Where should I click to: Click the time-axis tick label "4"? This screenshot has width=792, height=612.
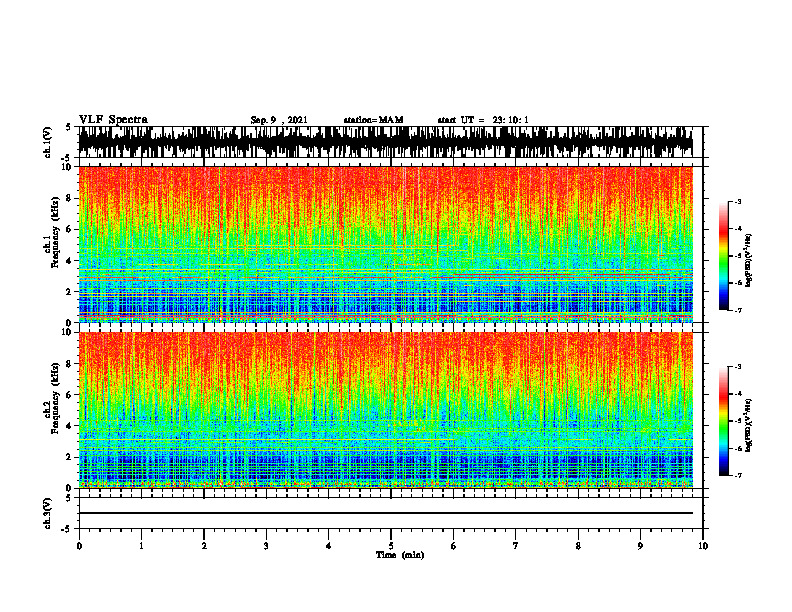329,546
